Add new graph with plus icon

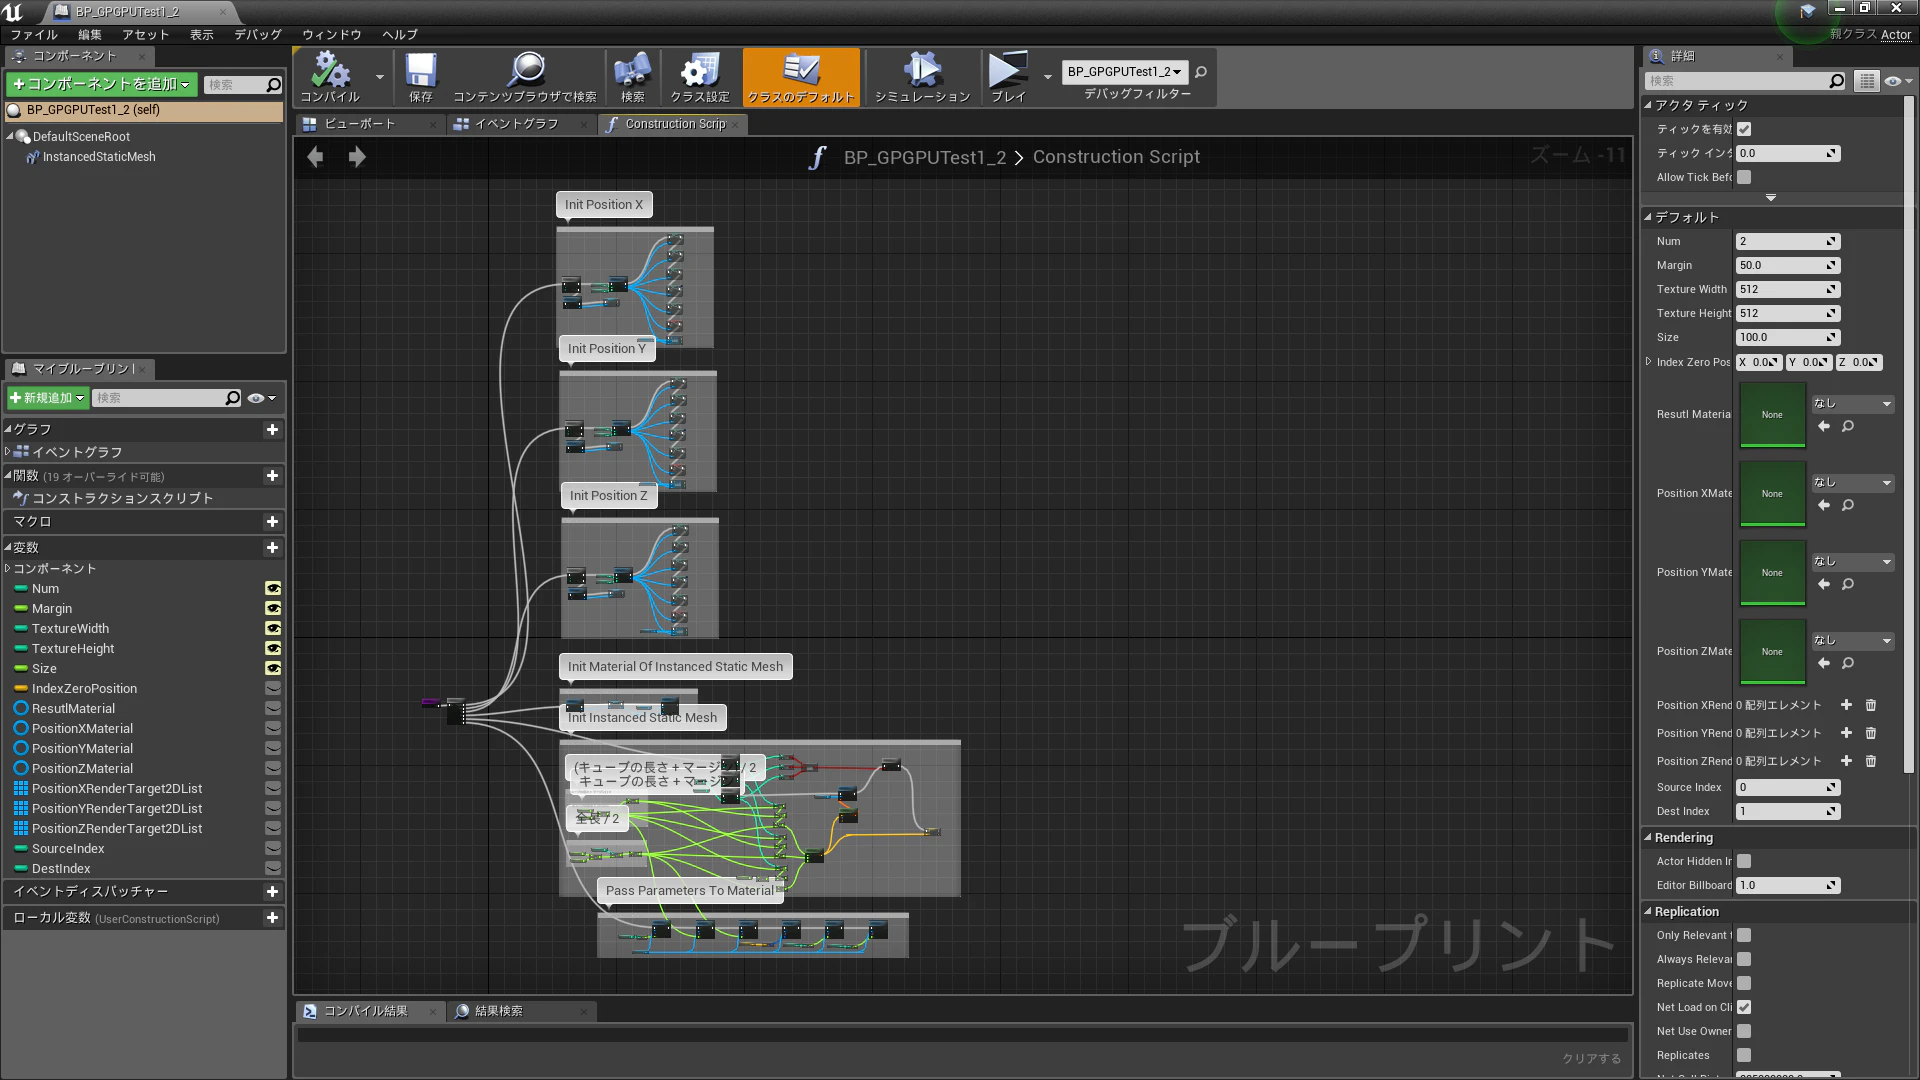click(272, 430)
